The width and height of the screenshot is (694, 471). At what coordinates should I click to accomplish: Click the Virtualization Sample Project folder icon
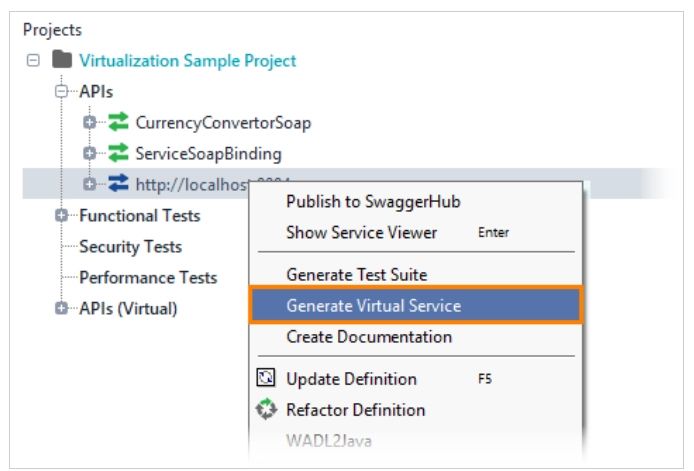[62, 61]
